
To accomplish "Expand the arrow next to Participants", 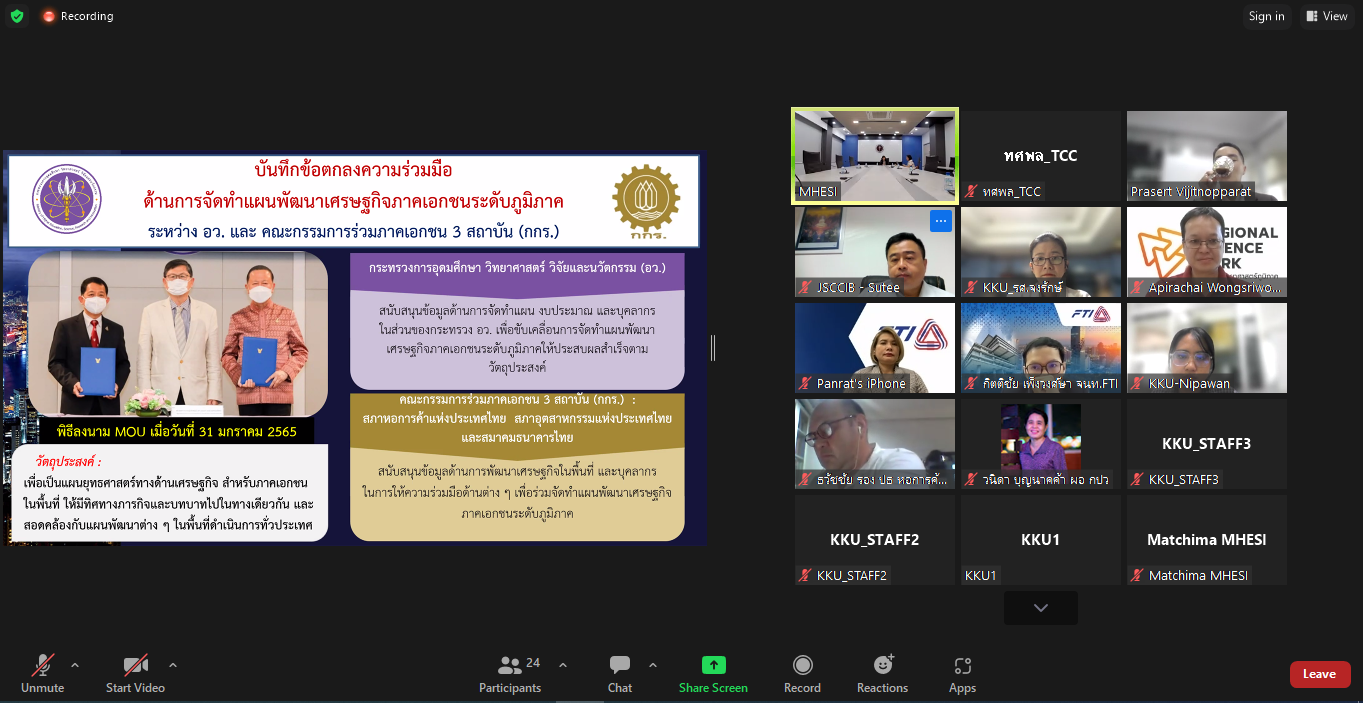I will pyautogui.click(x=563, y=665).
